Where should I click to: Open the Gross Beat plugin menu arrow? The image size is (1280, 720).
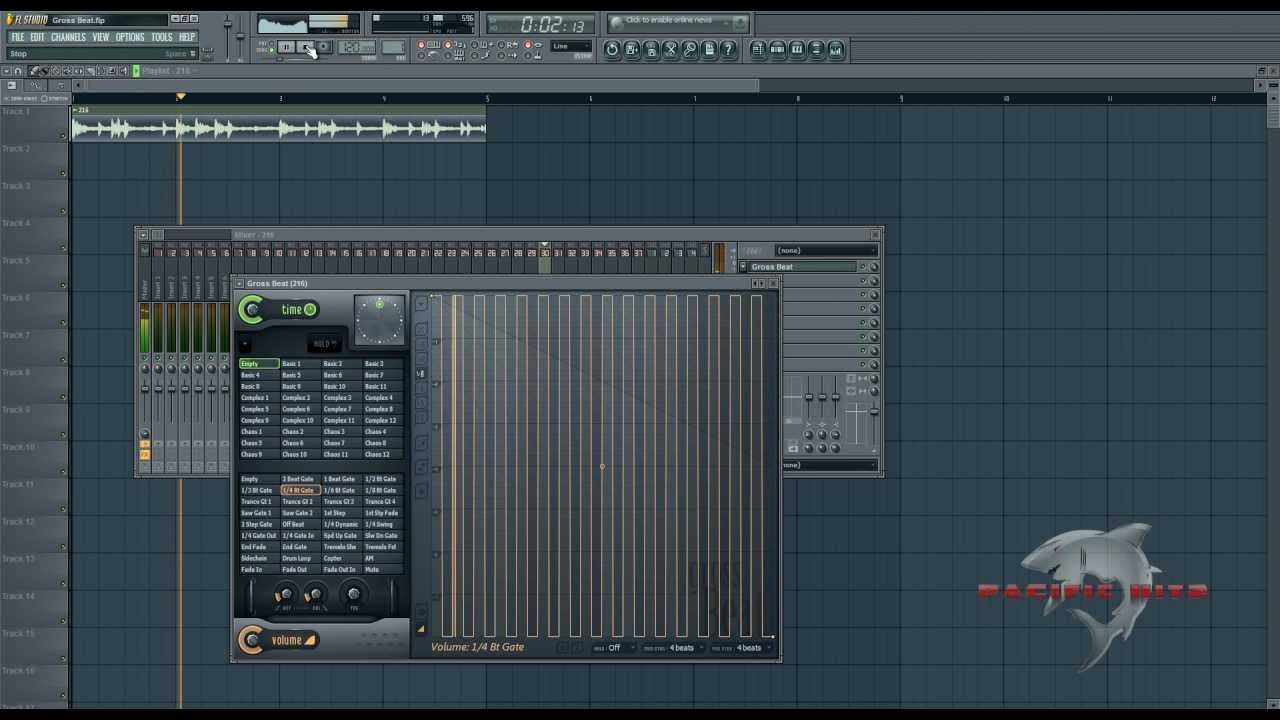pos(240,284)
